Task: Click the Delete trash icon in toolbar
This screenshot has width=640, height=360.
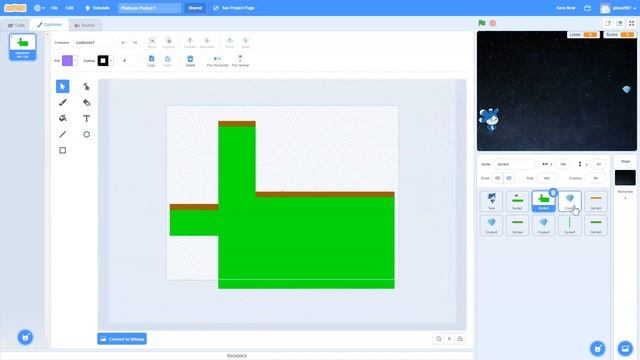Action: [190, 61]
